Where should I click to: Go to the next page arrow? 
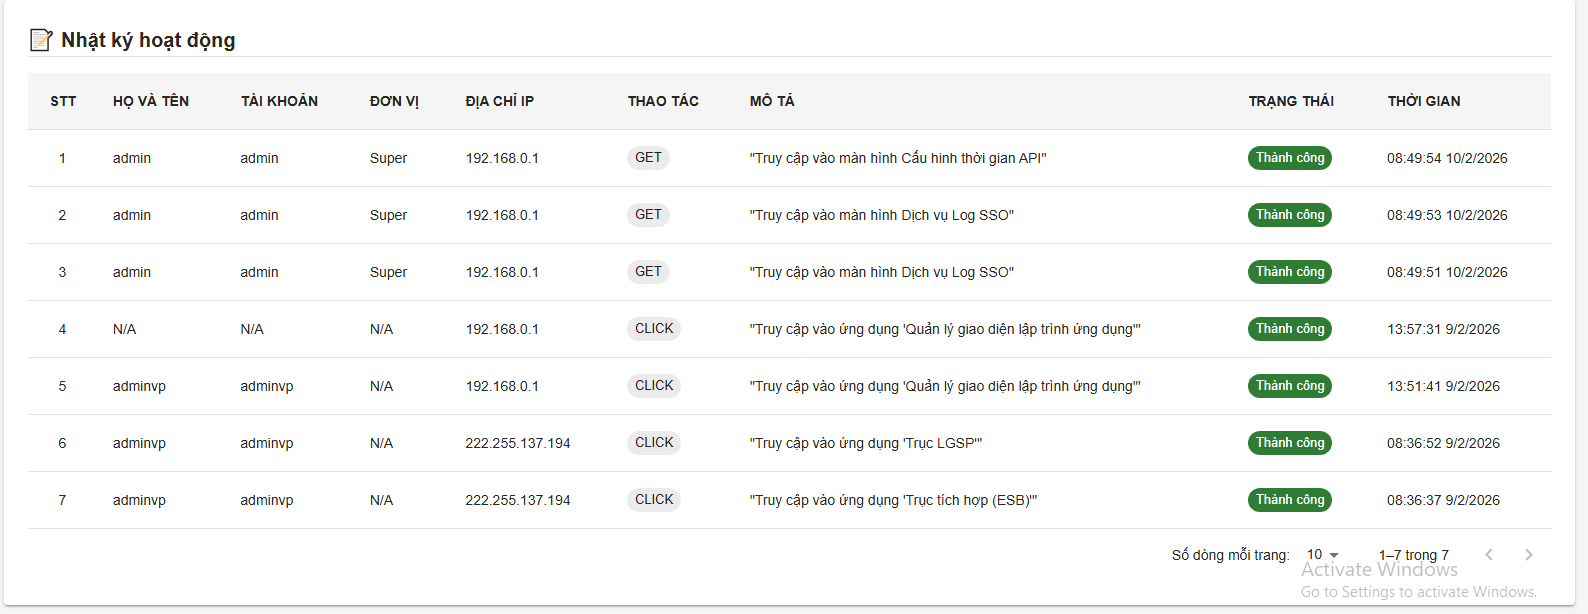[x=1528, y=555]
